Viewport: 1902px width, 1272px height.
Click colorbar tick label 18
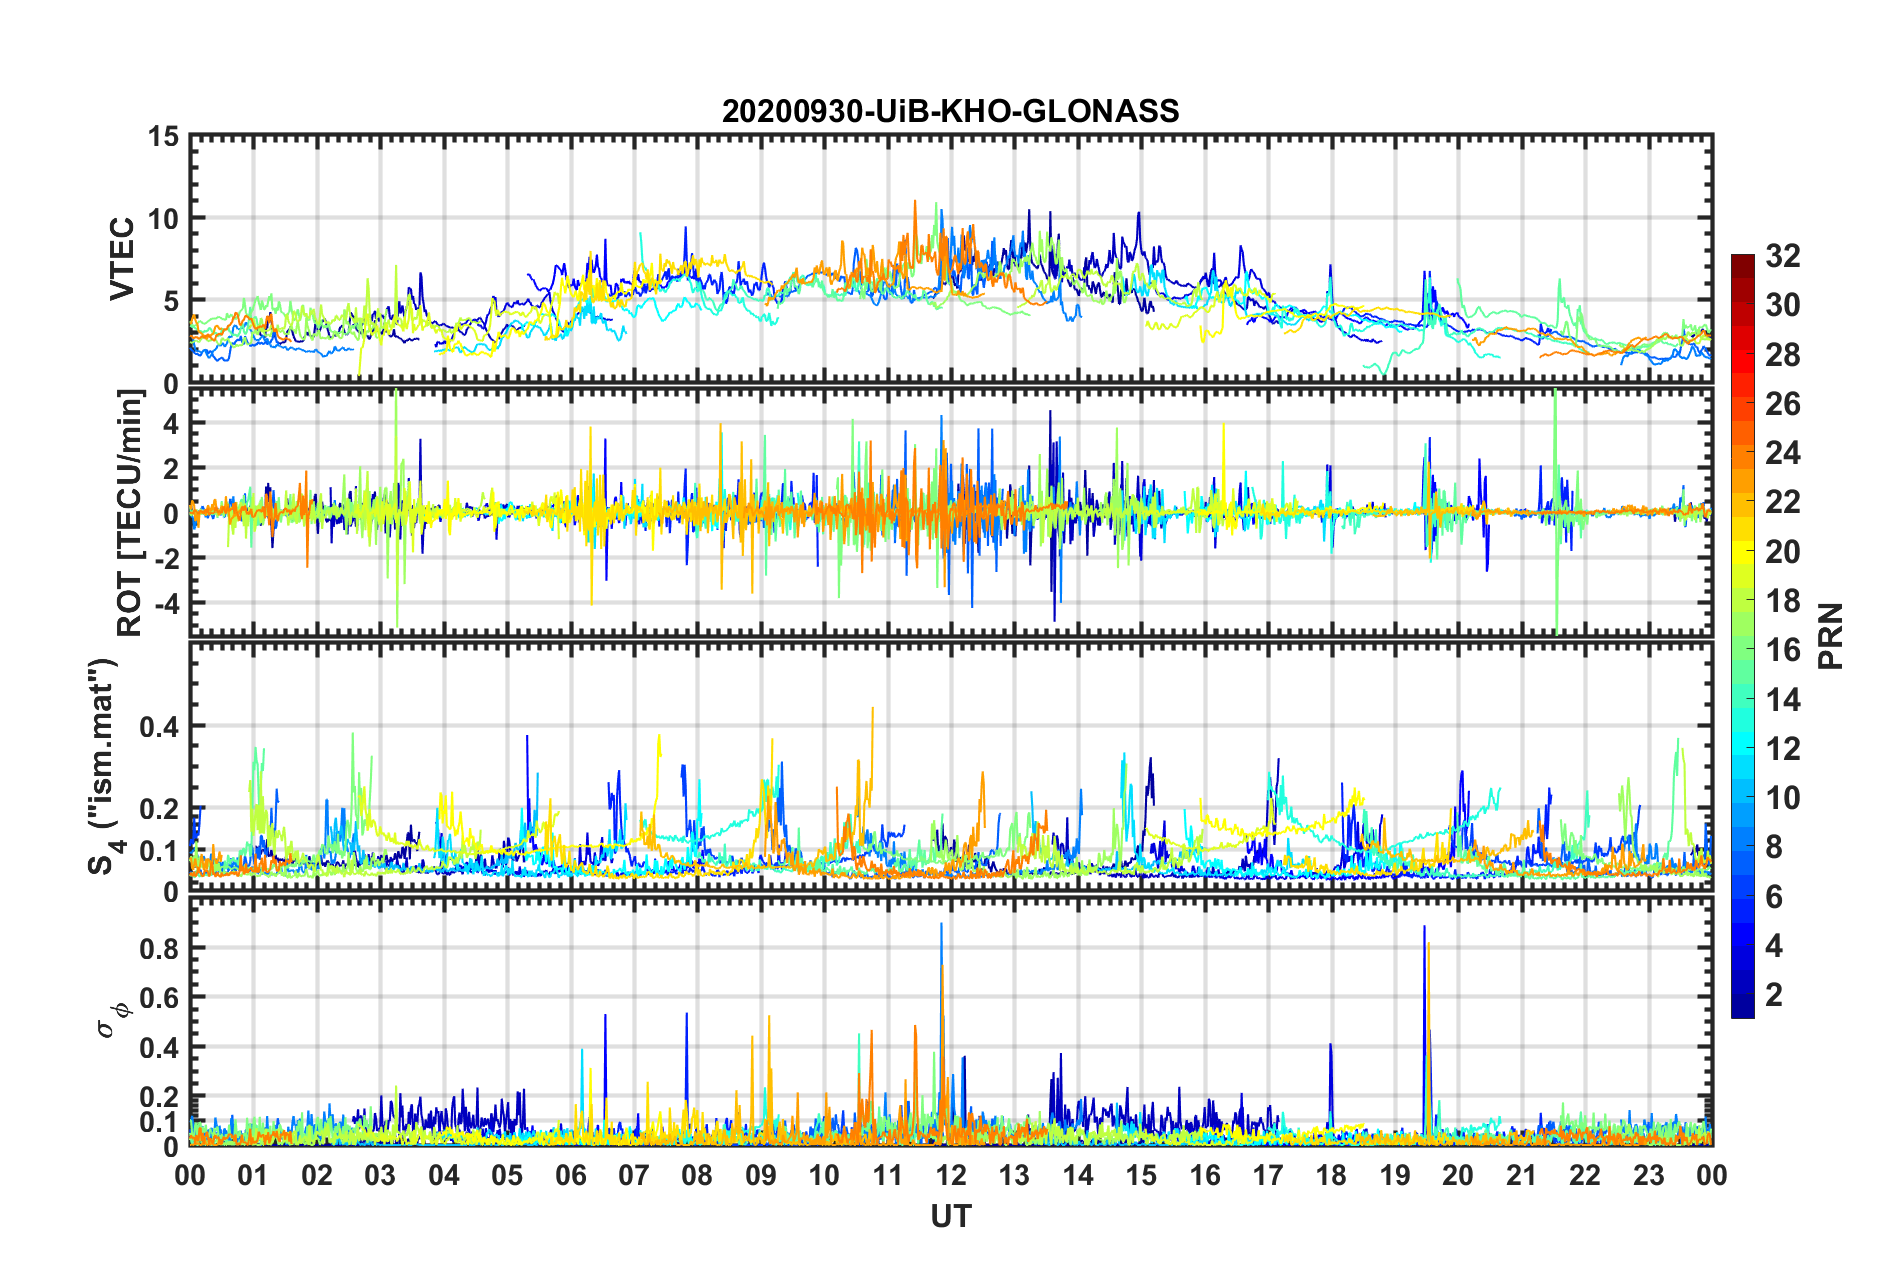[x=1782, y=601]
